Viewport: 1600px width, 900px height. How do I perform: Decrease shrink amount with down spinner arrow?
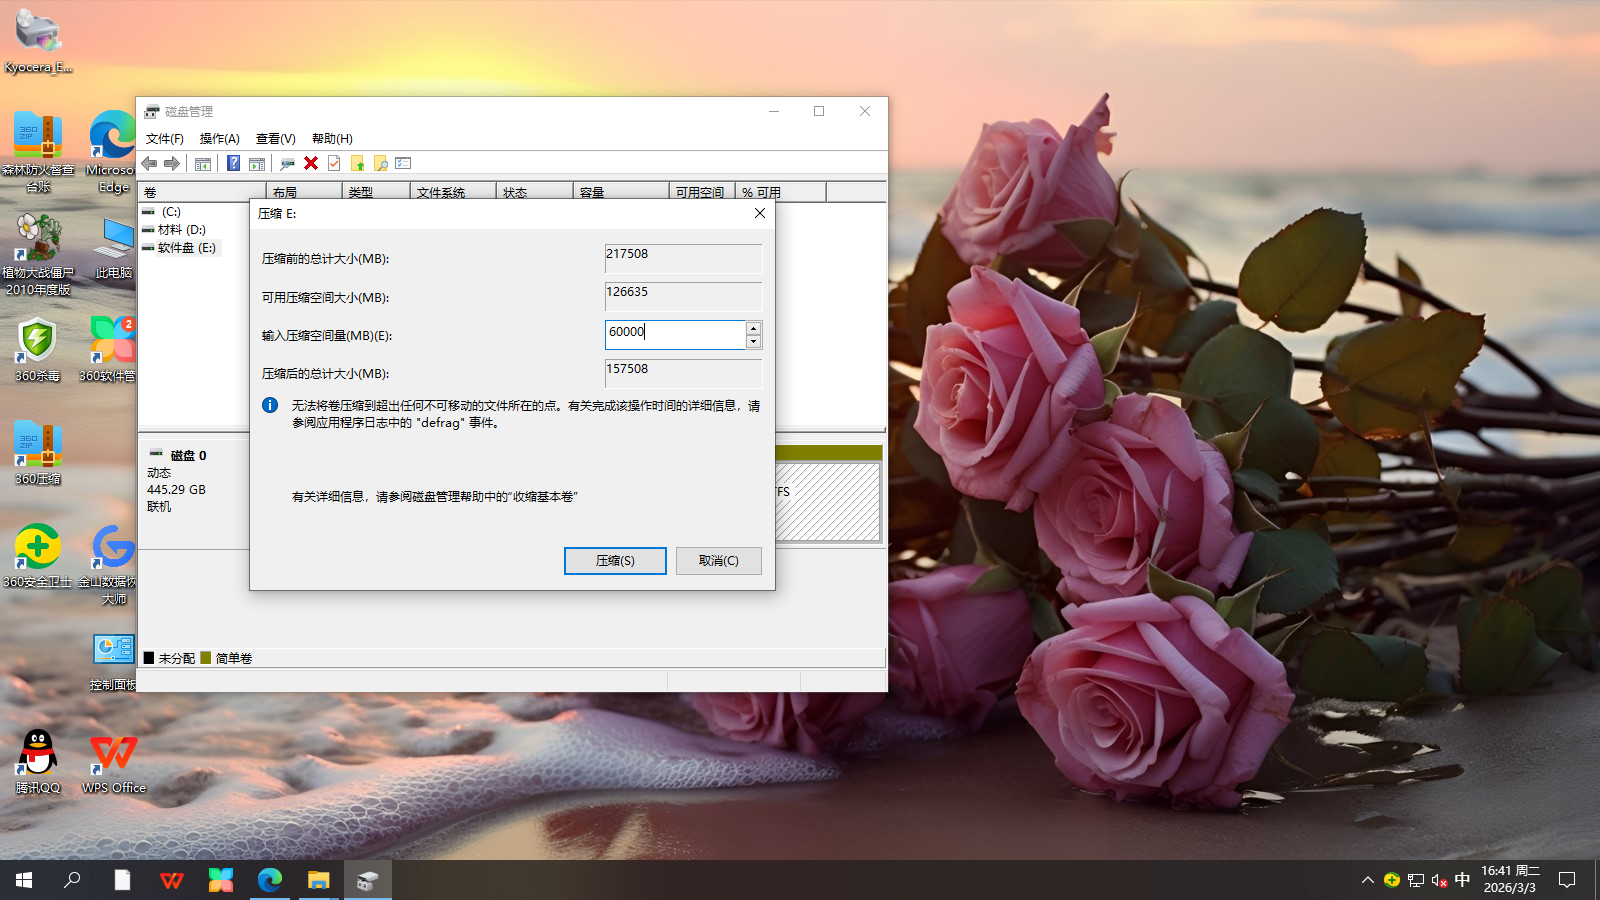pos(753,342)
